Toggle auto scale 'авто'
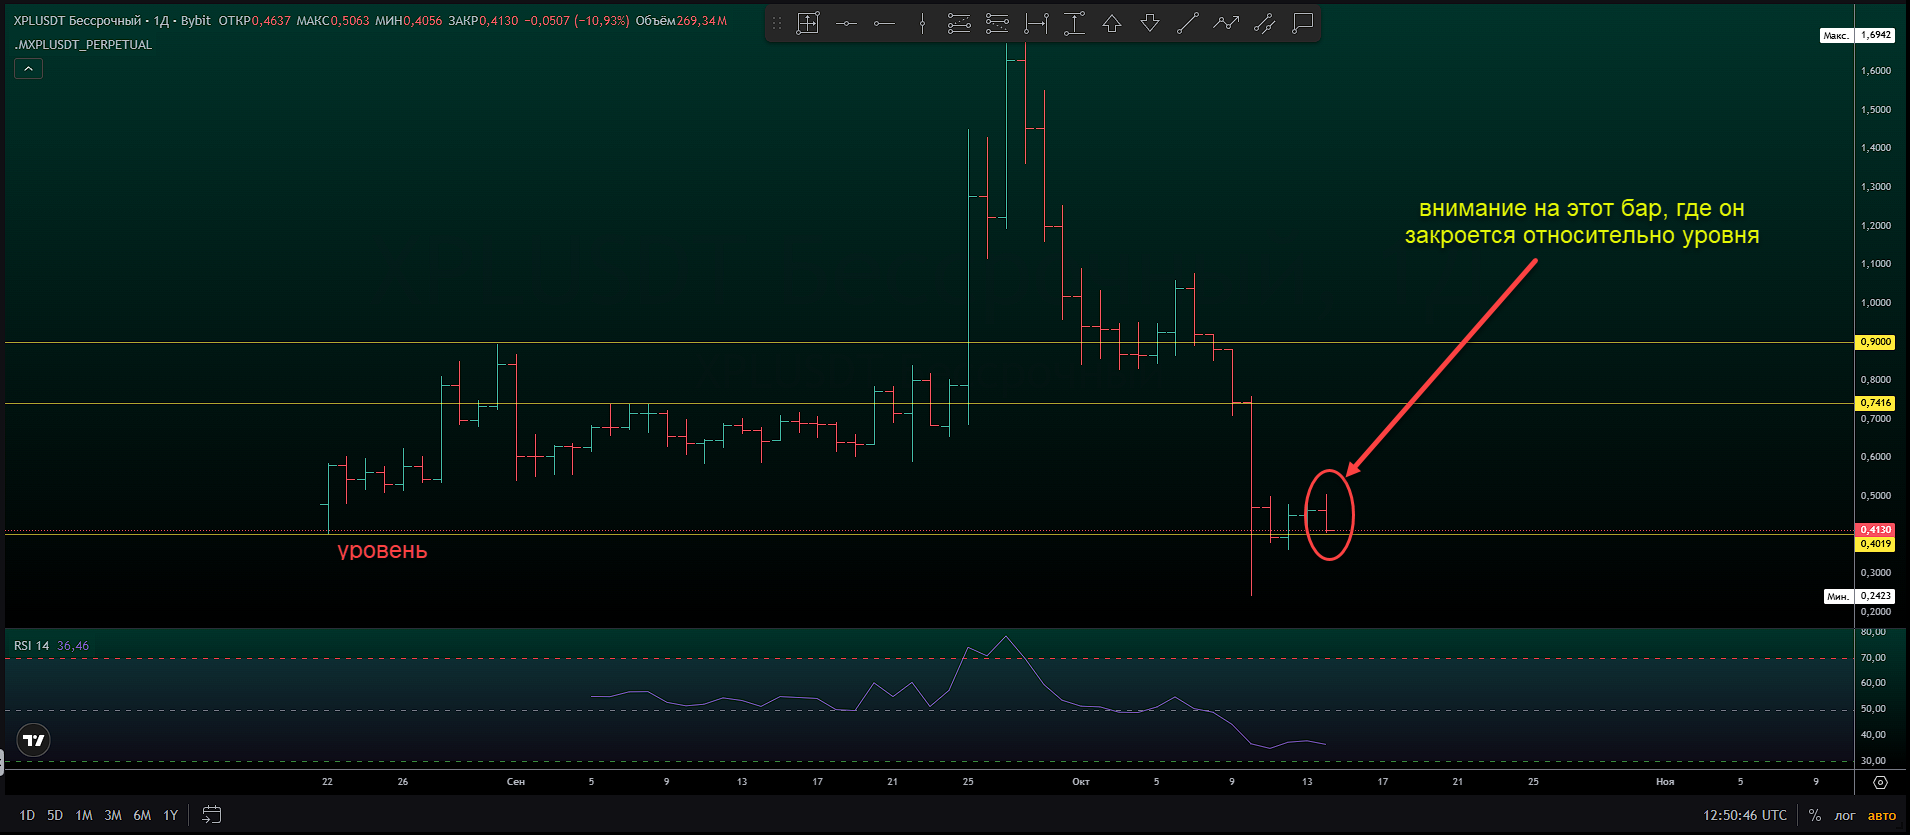1910x835 pixels. 1881,815
